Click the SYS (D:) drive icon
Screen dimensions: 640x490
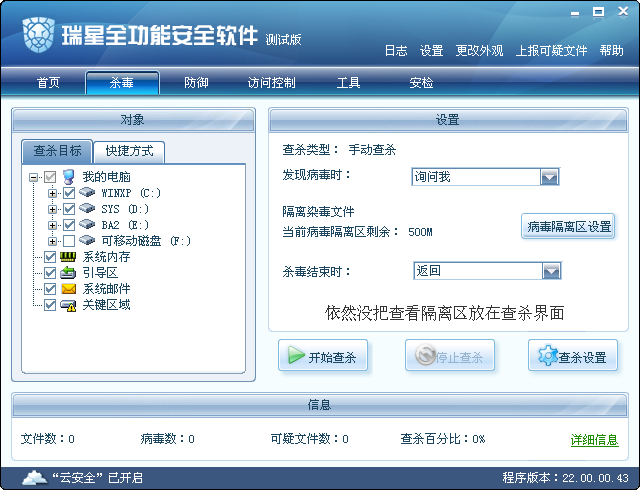tap(87, 208)
